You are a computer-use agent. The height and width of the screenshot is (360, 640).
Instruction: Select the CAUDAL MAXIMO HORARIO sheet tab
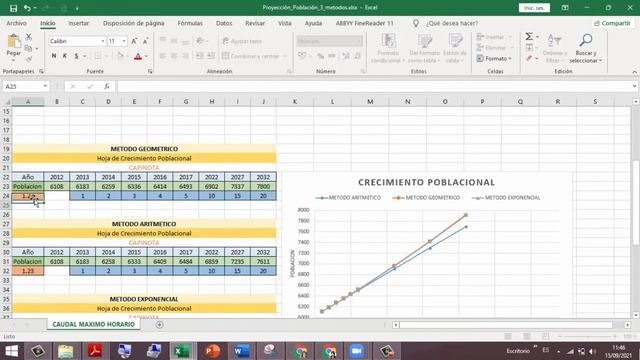click(x=93, y=324)
